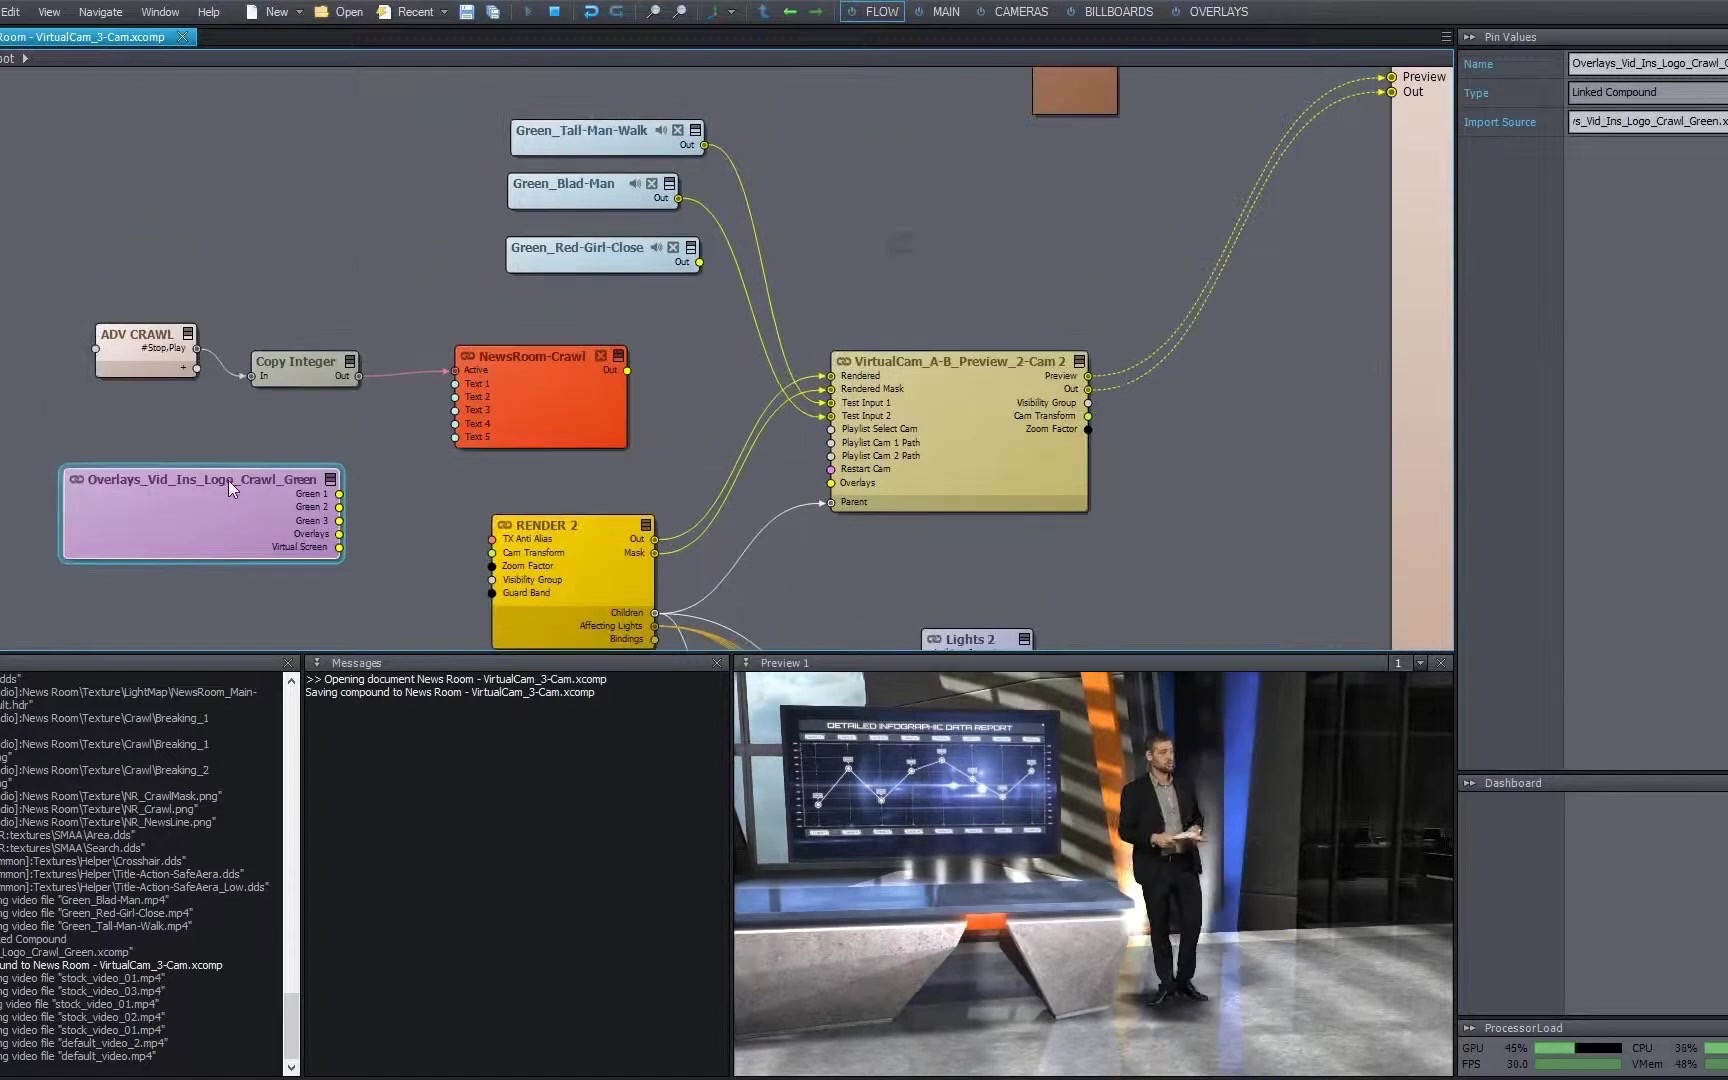Click the Undo arrow icon
This screenshot has height=1080, width=1728.
(x=591, y=12)
